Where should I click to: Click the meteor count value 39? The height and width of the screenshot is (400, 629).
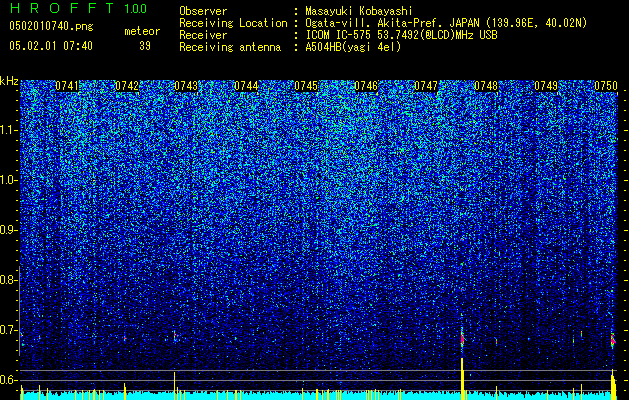(145, 46)
